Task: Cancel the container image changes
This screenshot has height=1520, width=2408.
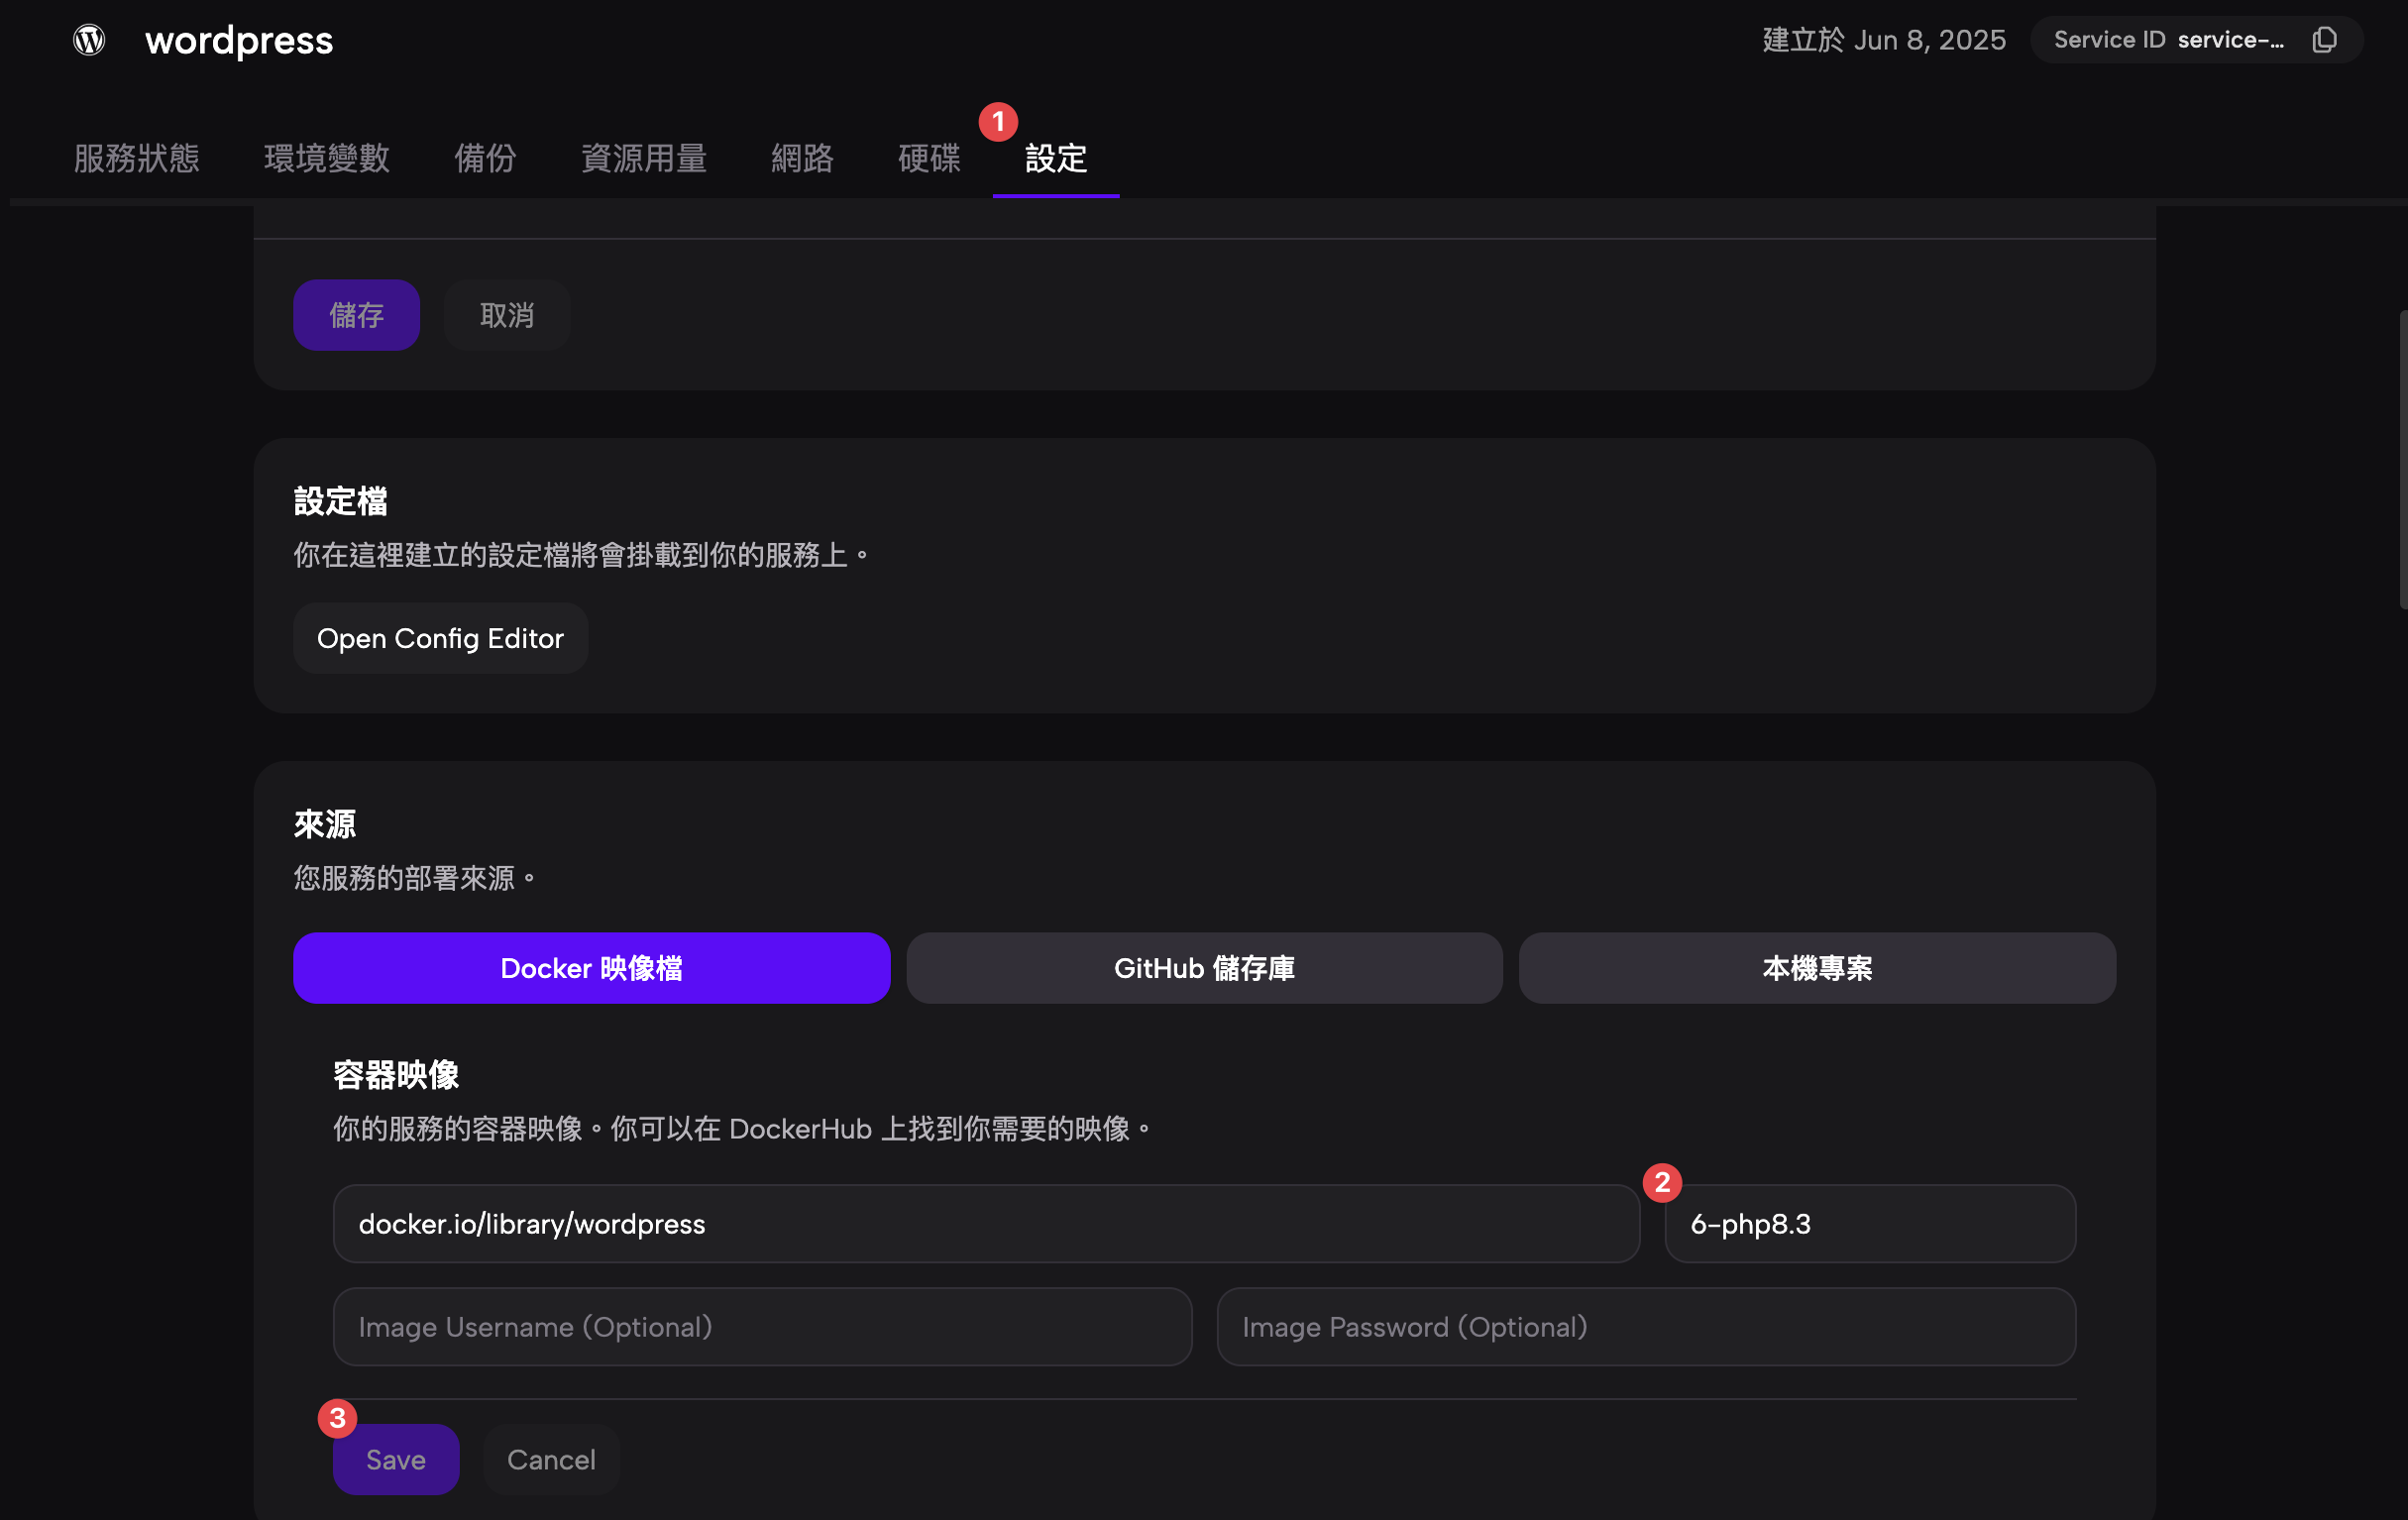Action: (x=550, y=1459)
